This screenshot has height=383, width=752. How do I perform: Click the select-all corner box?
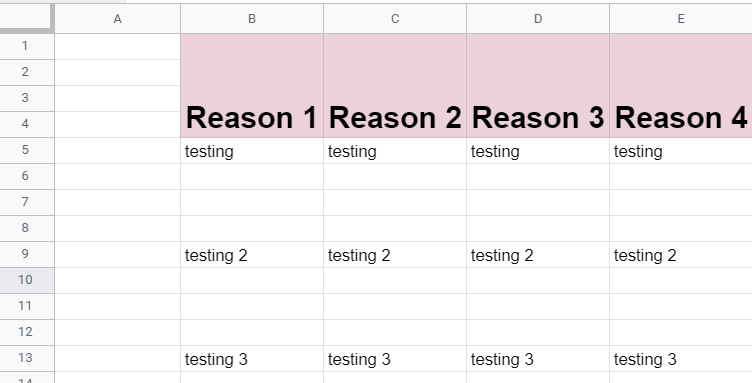[x=26, y=17]
